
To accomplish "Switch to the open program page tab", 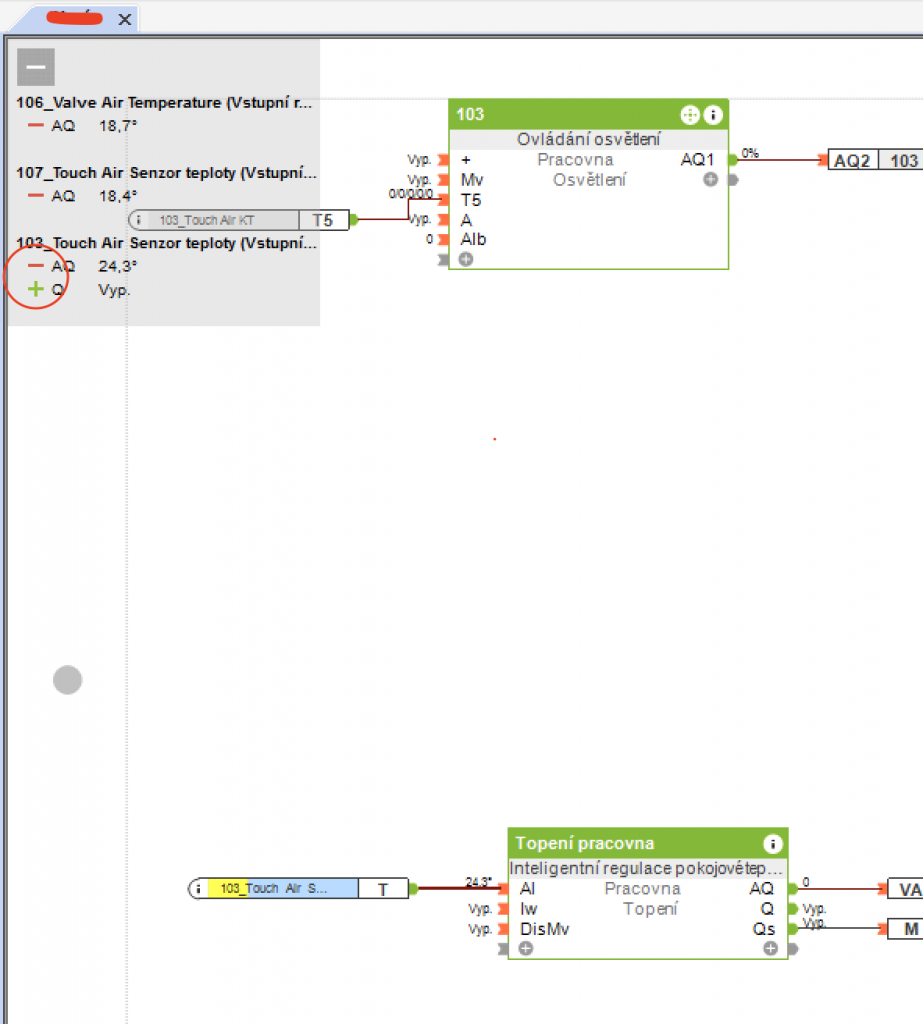I will (x=75, y=18).
